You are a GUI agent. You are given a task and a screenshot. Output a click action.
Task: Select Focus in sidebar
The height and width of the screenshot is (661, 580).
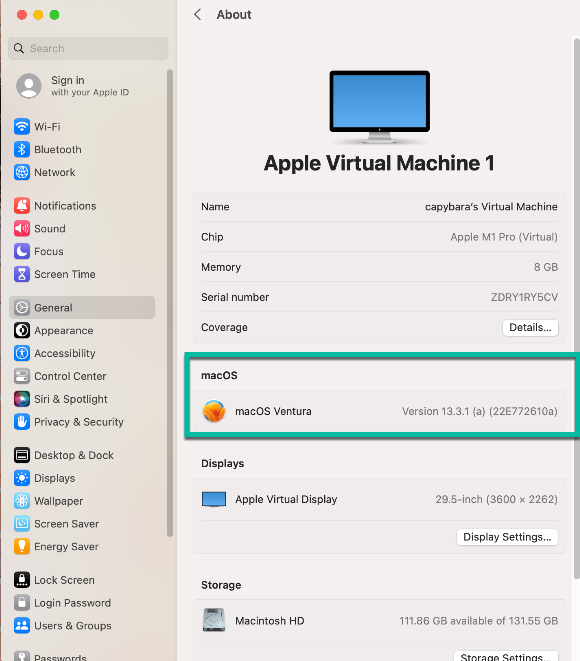[x=49, y=251]
